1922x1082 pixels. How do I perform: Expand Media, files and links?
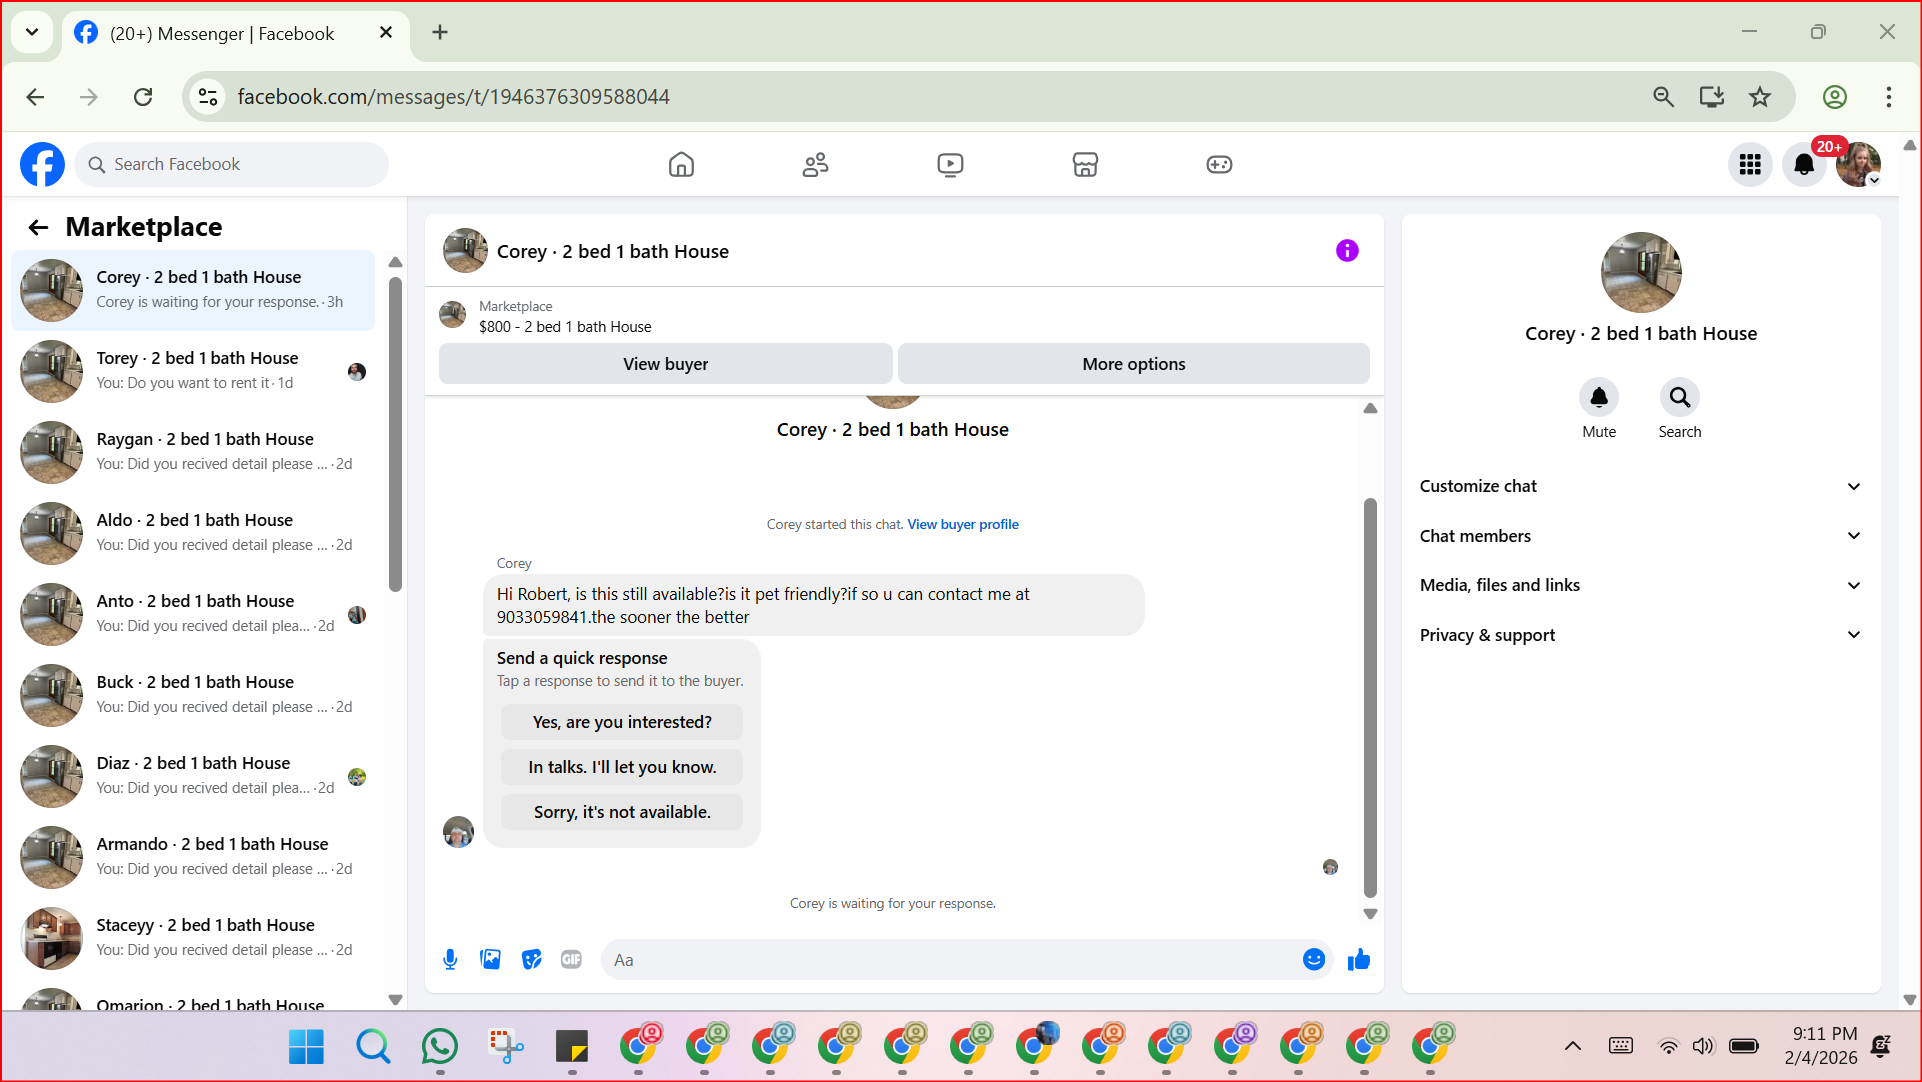pos(1640,585)
